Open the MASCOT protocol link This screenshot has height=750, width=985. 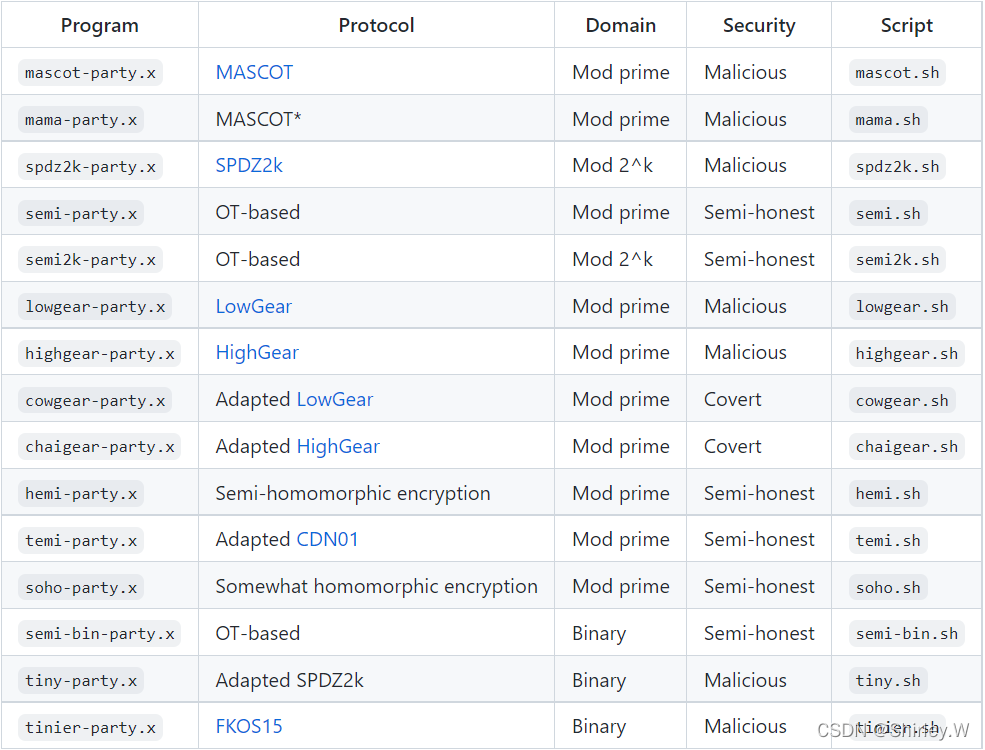(254, 72)
